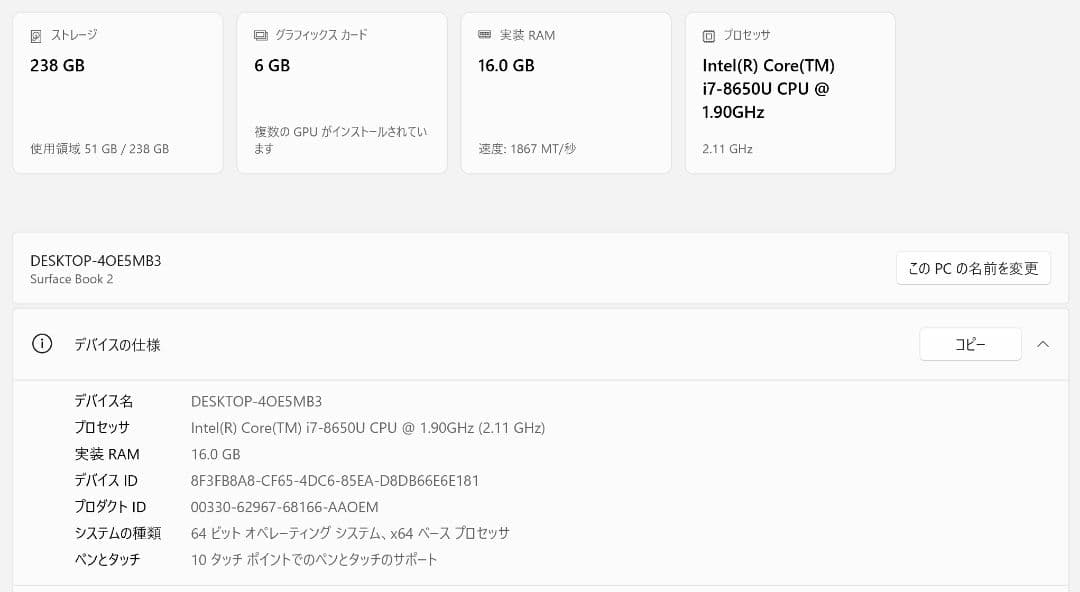Viewport: 1080px width, 592px height.
Task: Select the Intel Core i7-8650U processor card
Action: click(x=790, y=92)
